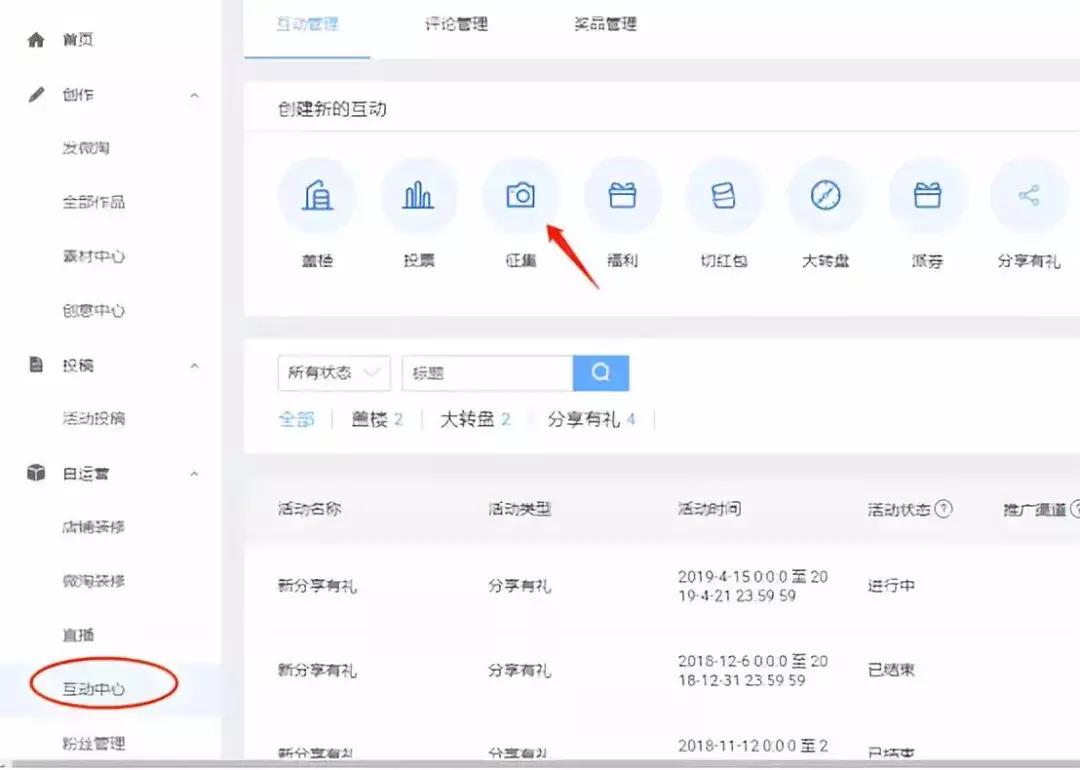Click the magnifier search button
1080x770 pixels.
pos(601,372)
